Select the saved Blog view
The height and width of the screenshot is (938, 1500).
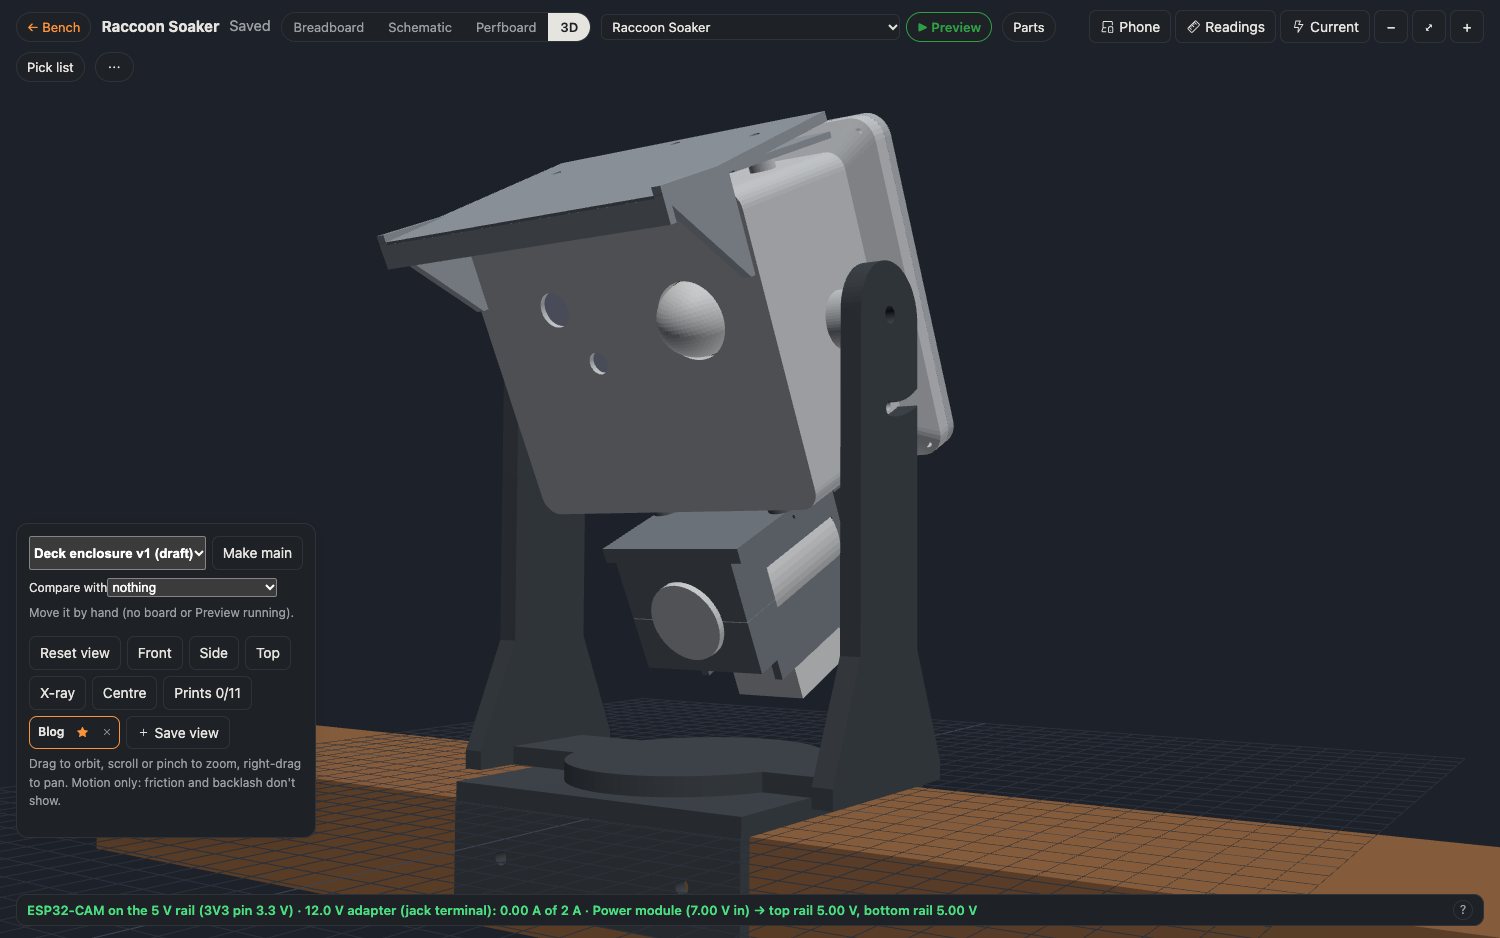pyautogui.click(x=51, y=732)
